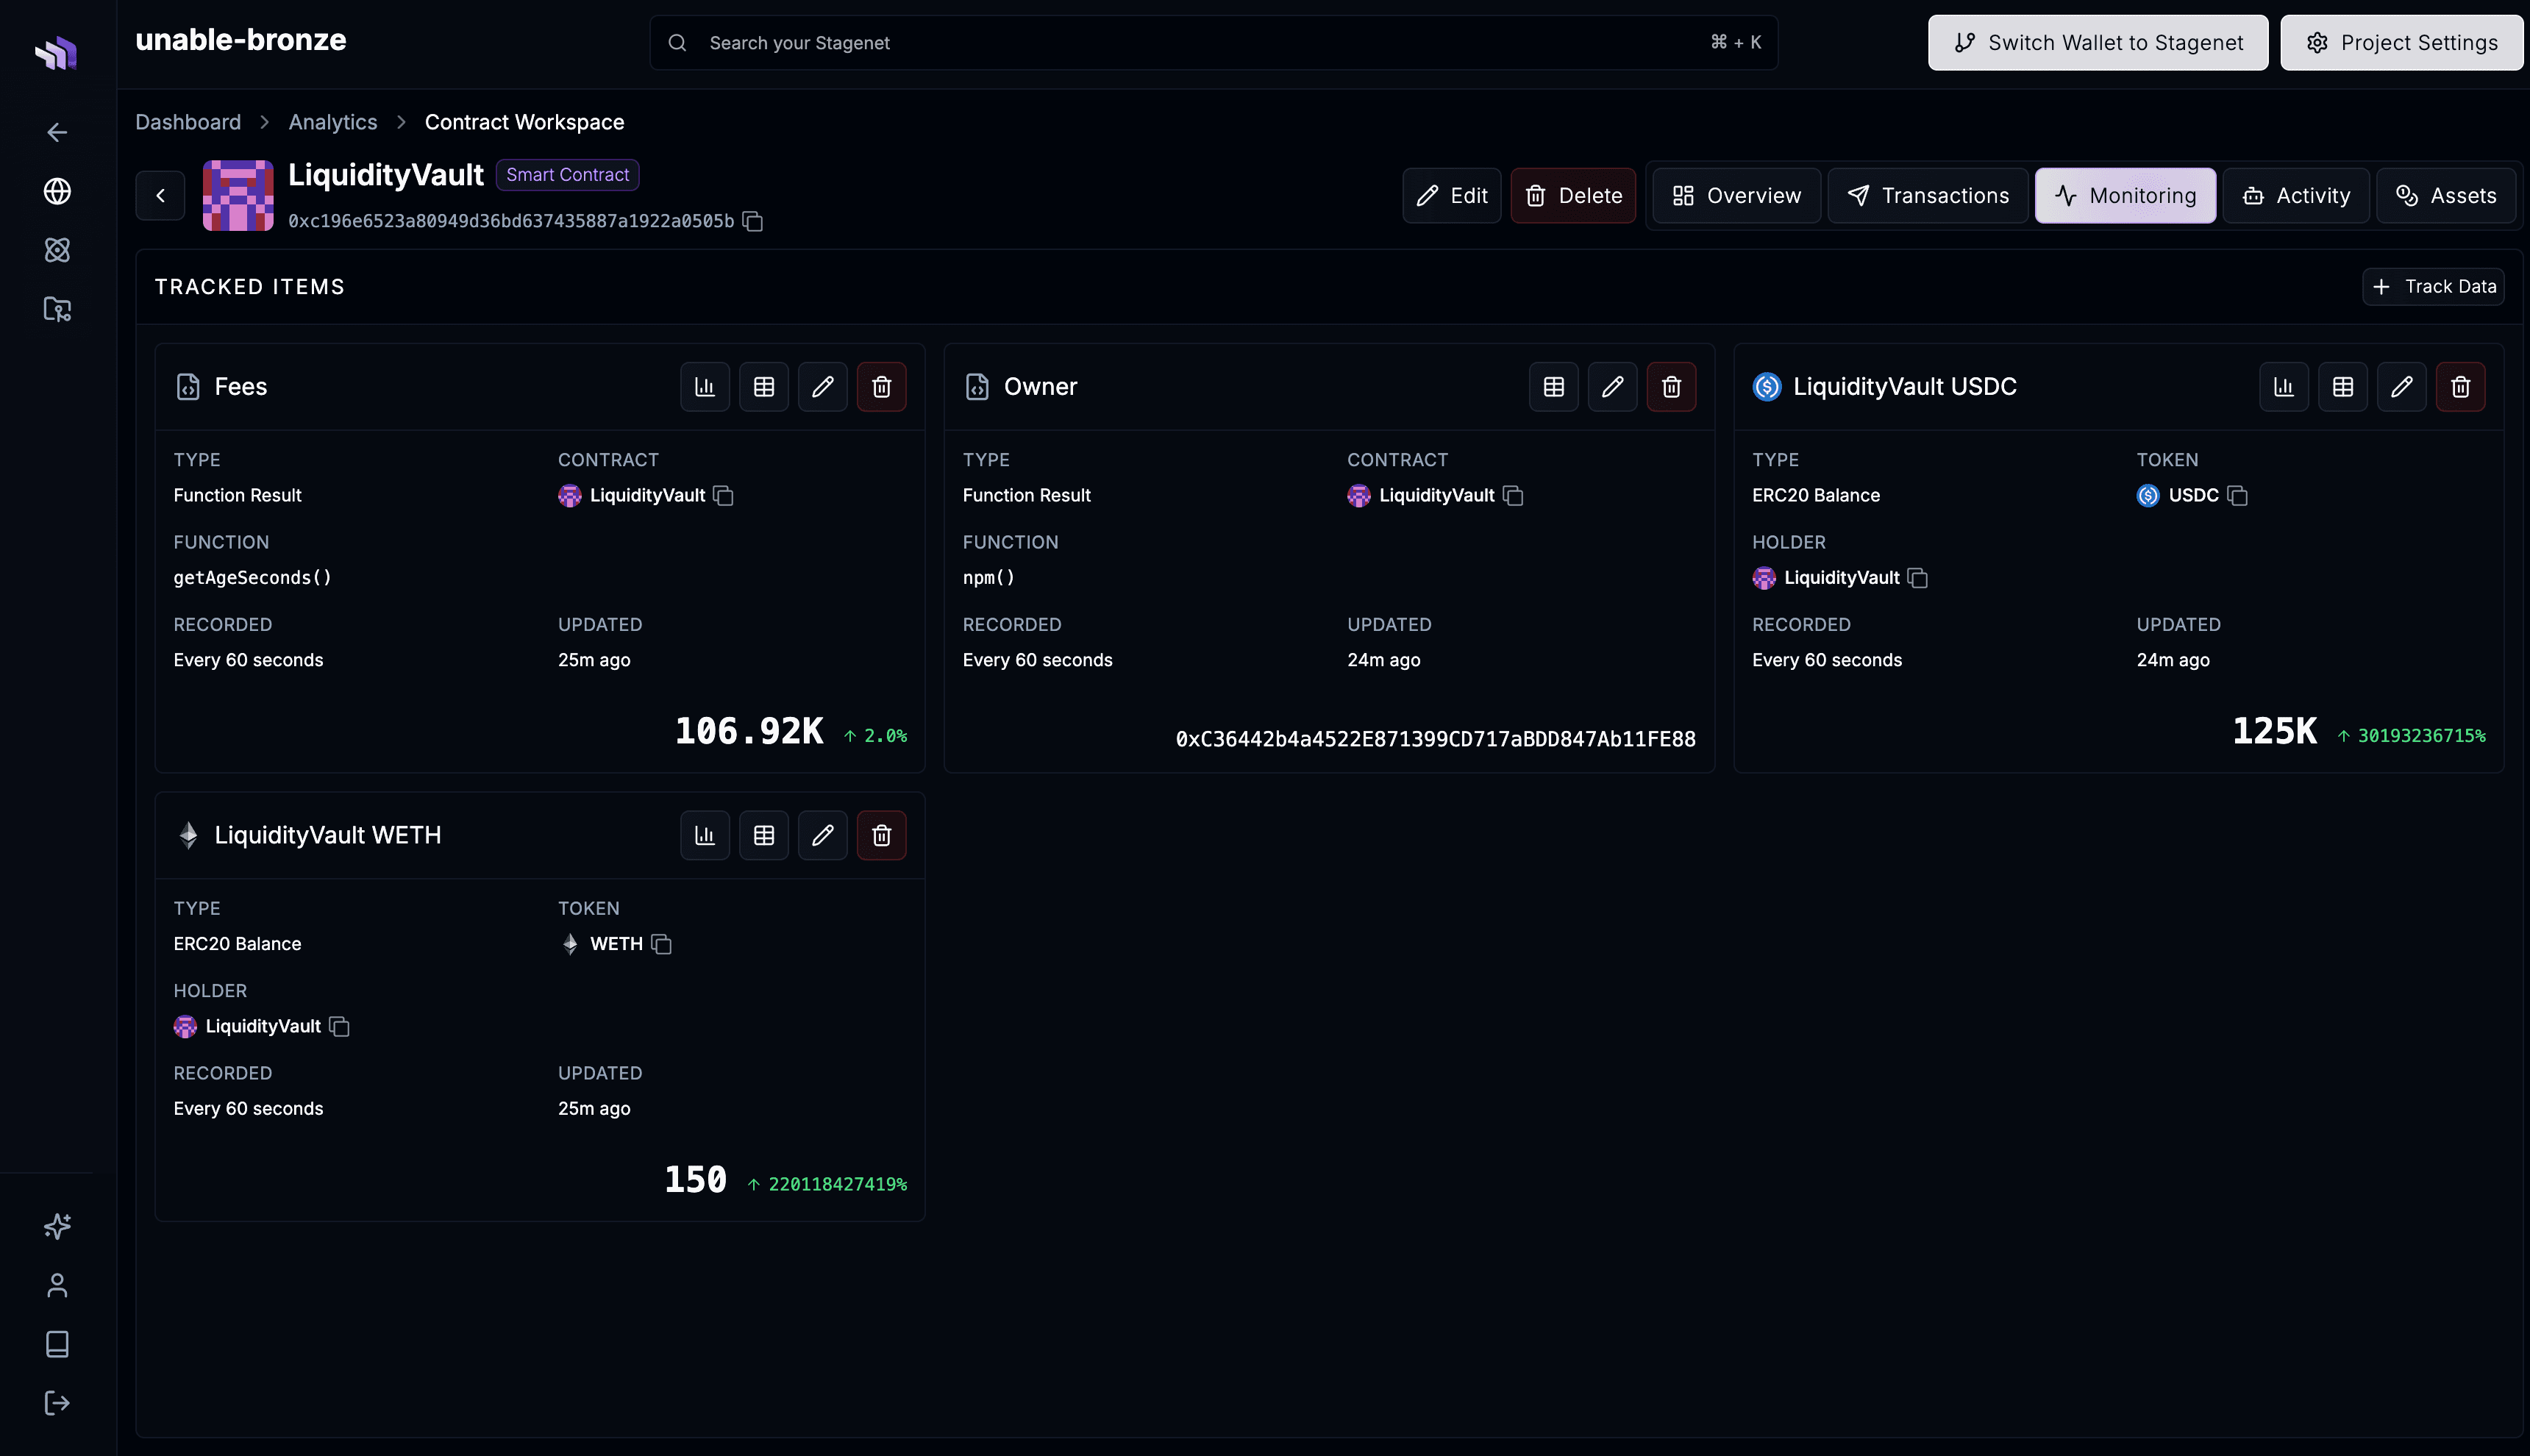Switch to the Activity tab

(x=2296, y=196)
